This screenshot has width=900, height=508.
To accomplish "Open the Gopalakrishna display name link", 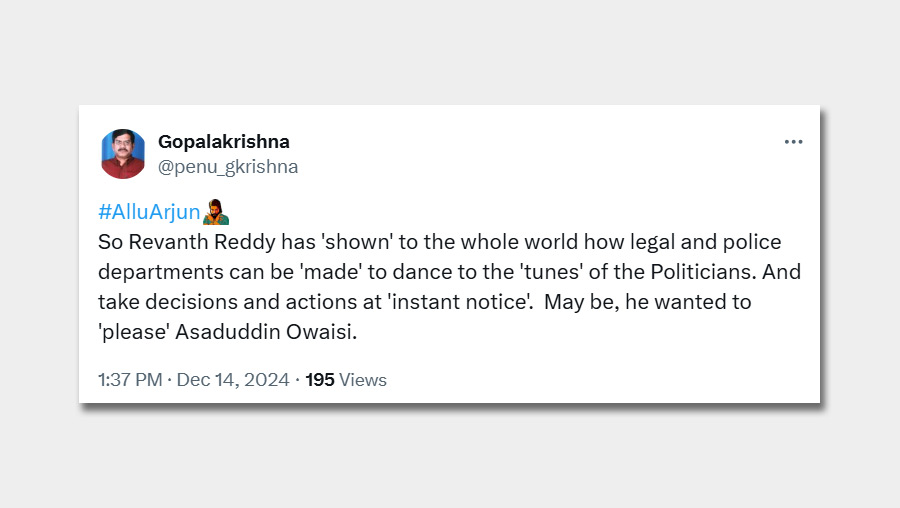I will [223, 142].
